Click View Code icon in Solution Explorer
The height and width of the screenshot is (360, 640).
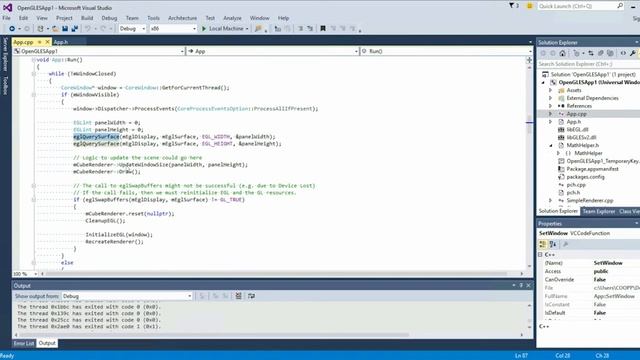623,53
